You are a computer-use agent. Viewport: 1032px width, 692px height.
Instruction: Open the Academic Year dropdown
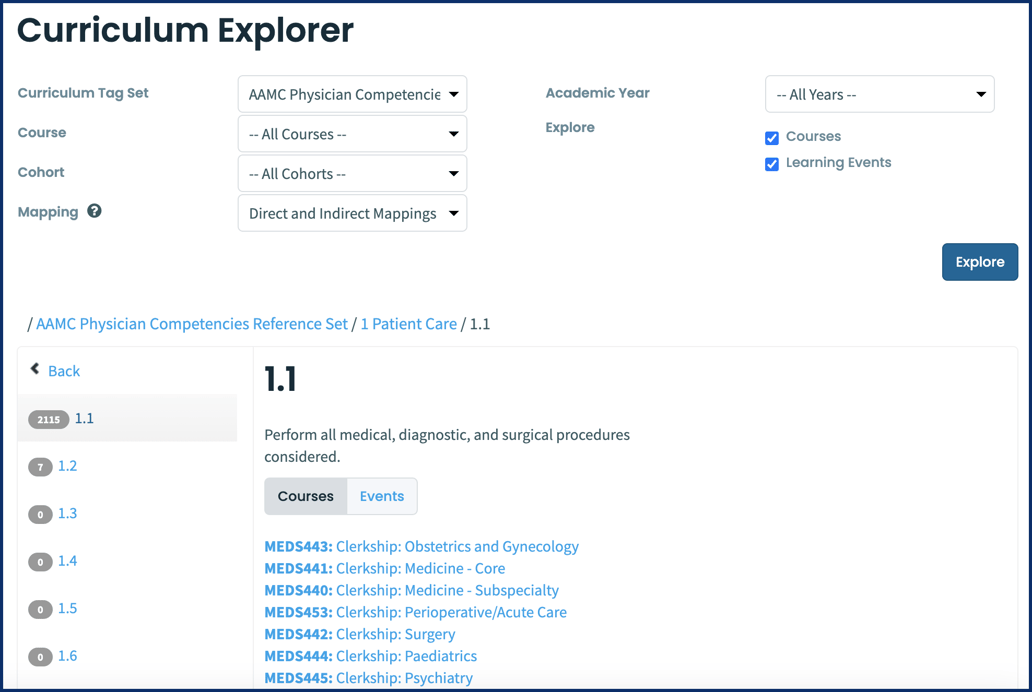point(879,94)
